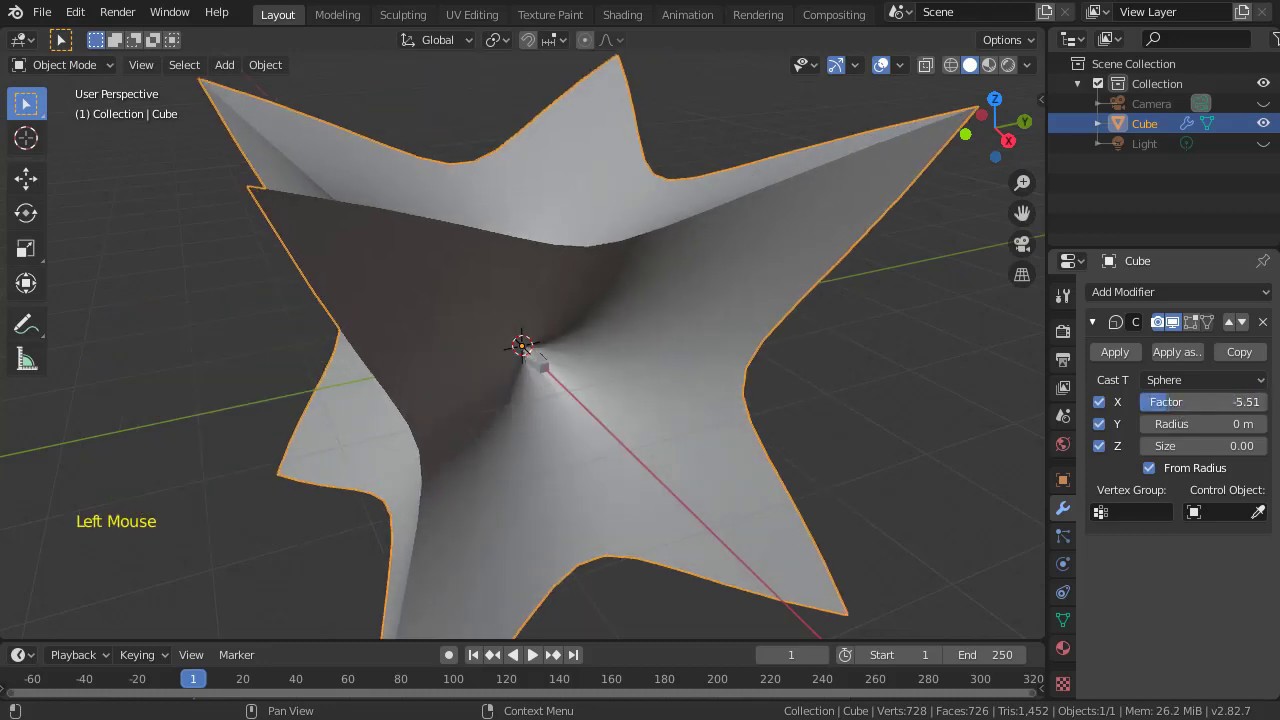This screenshot has height=720, width=1280.
Task: Select the Transform tool
Action: click(x=26, y=283)
